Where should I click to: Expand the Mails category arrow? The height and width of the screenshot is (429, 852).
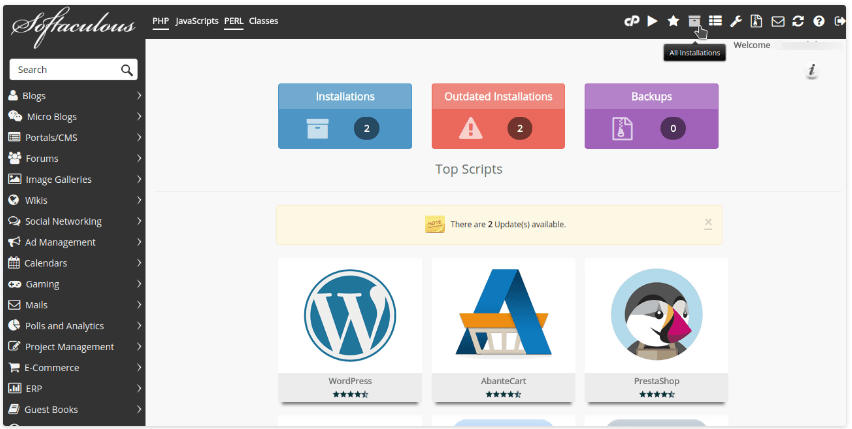tap(139, 305)
